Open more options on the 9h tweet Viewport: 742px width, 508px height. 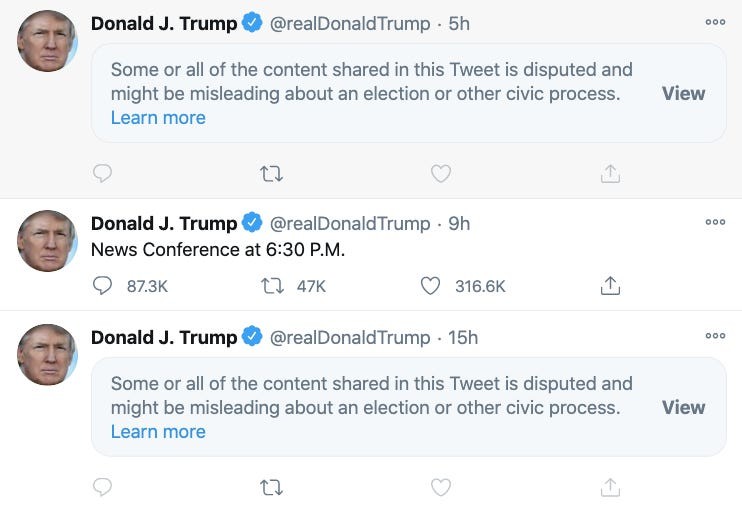pyautogui.click(x=715, y=222)
